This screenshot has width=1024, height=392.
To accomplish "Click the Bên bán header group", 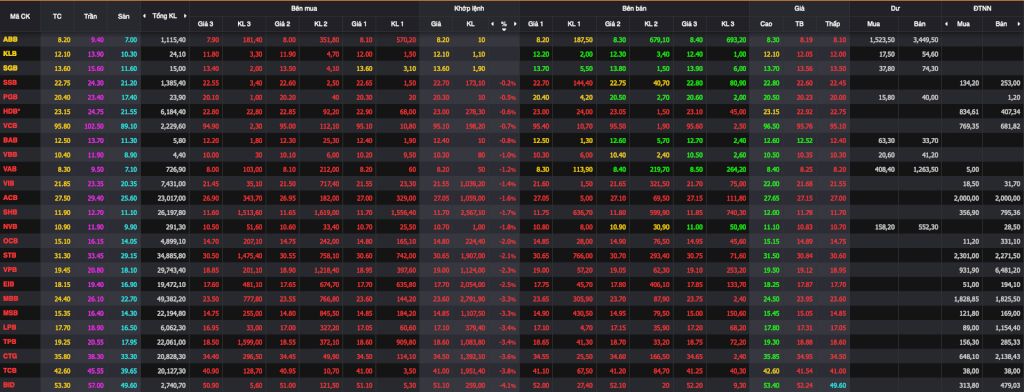I will click(x=634, y=8).
